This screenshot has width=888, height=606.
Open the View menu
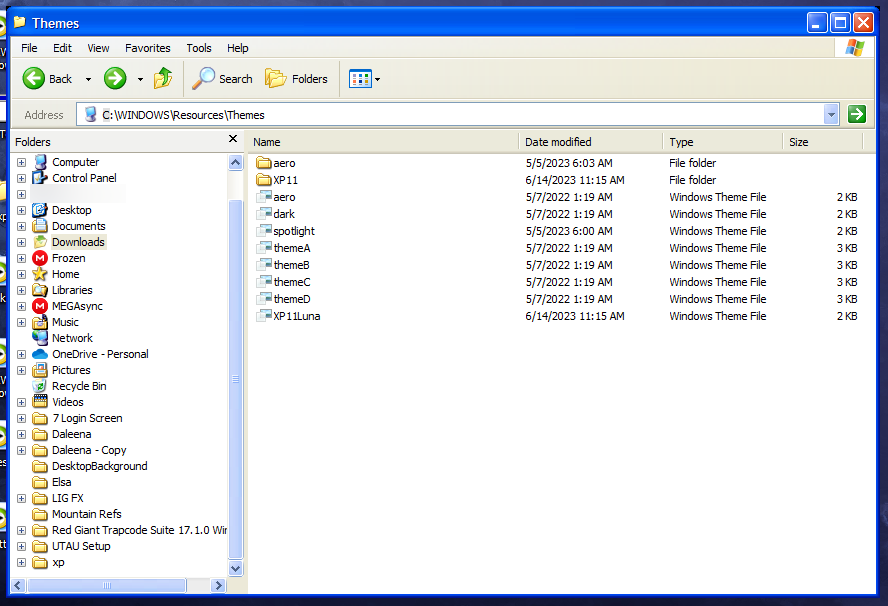98,48
